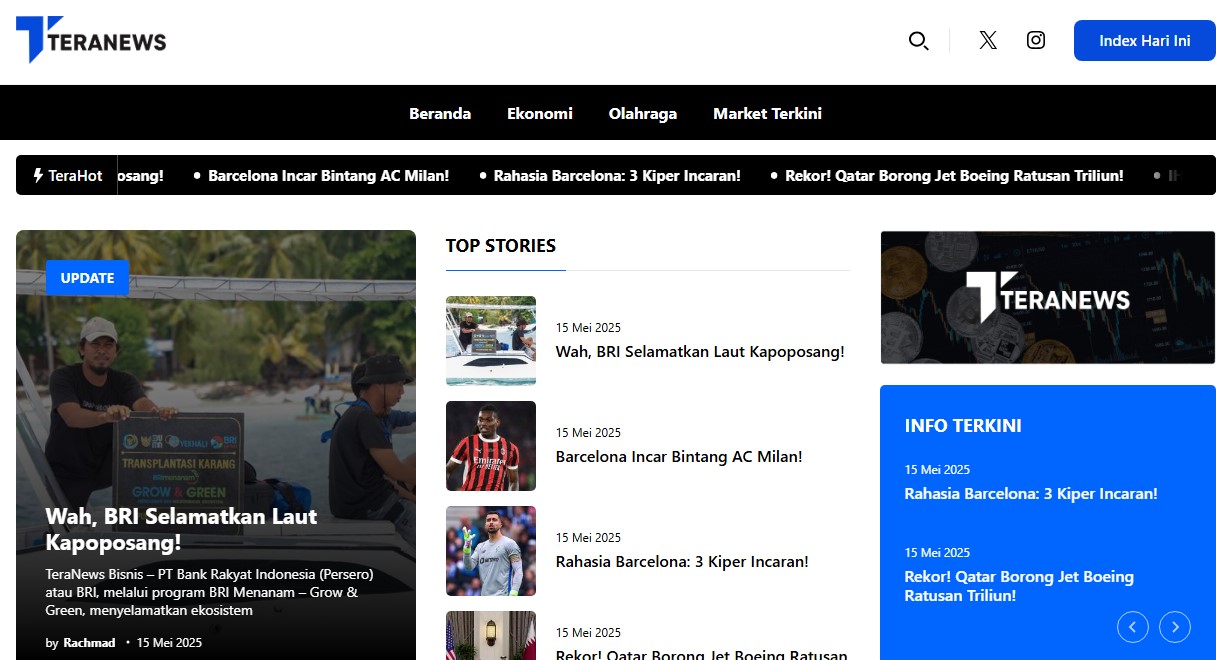Open the Ekonomi menu item
This screenshot has width=1216, height=660.
pyautogui.click(x=540, y=113)
